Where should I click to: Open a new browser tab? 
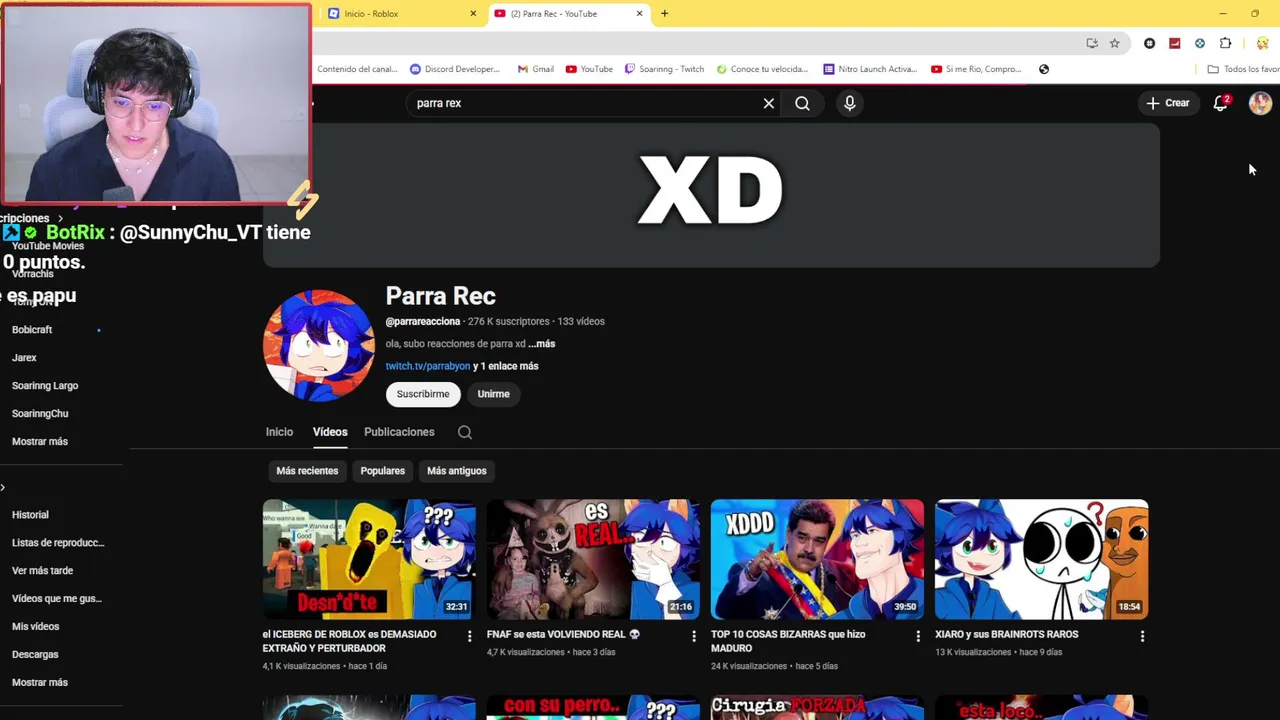[x=664, y=13]
